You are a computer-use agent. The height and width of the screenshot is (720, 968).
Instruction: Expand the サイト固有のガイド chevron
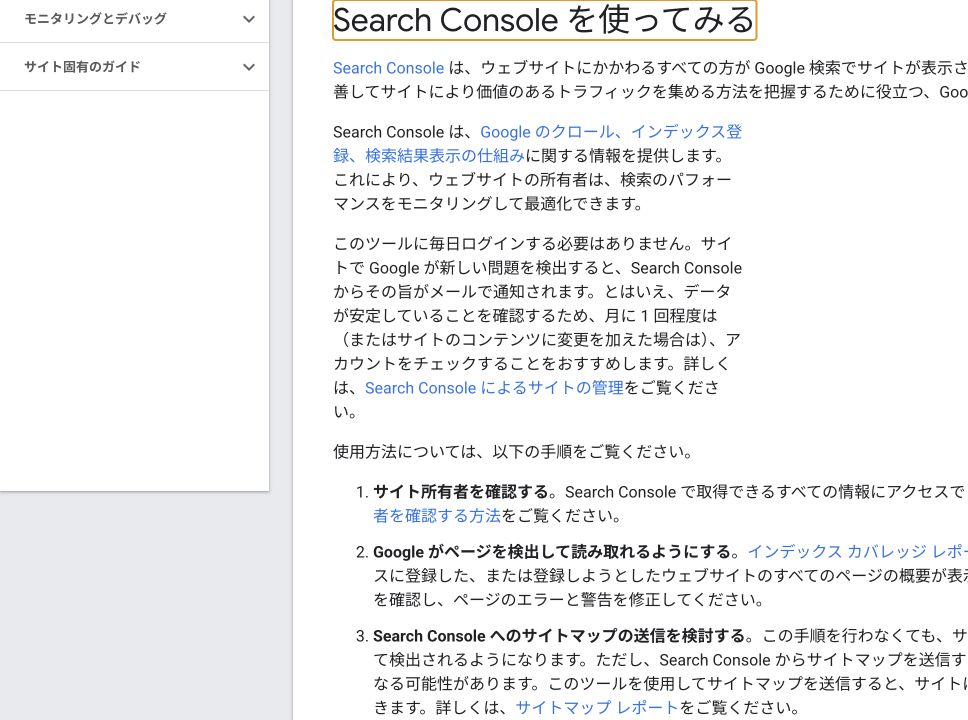(x=249, y=67)
